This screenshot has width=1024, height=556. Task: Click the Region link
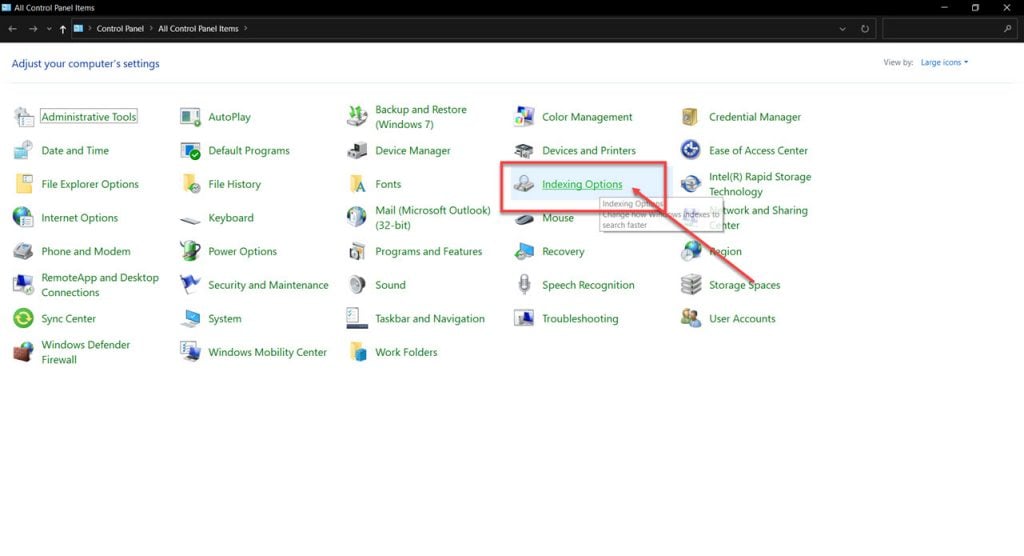[725, 252]
